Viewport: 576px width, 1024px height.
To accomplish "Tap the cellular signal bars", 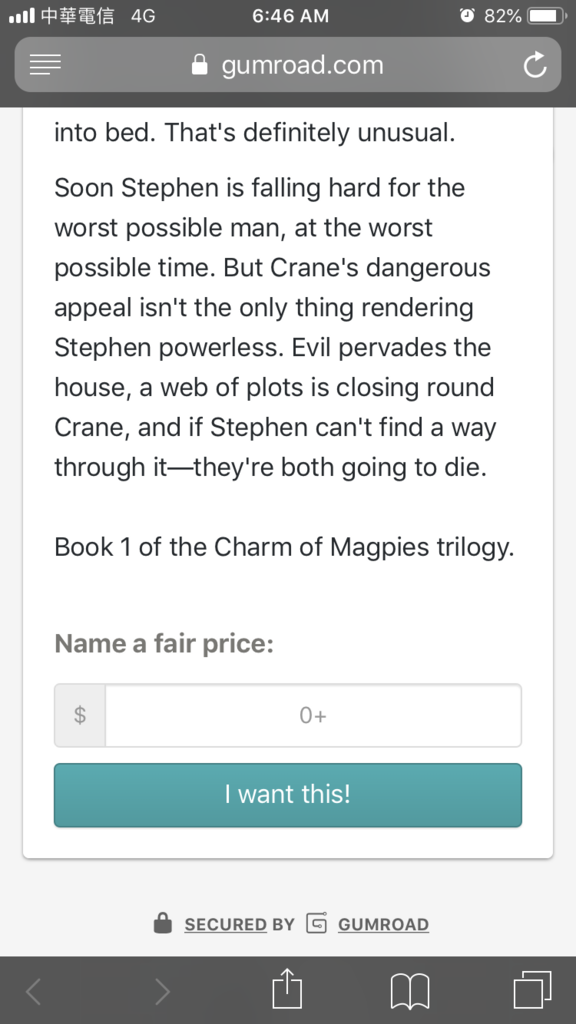I will [22, 16].
